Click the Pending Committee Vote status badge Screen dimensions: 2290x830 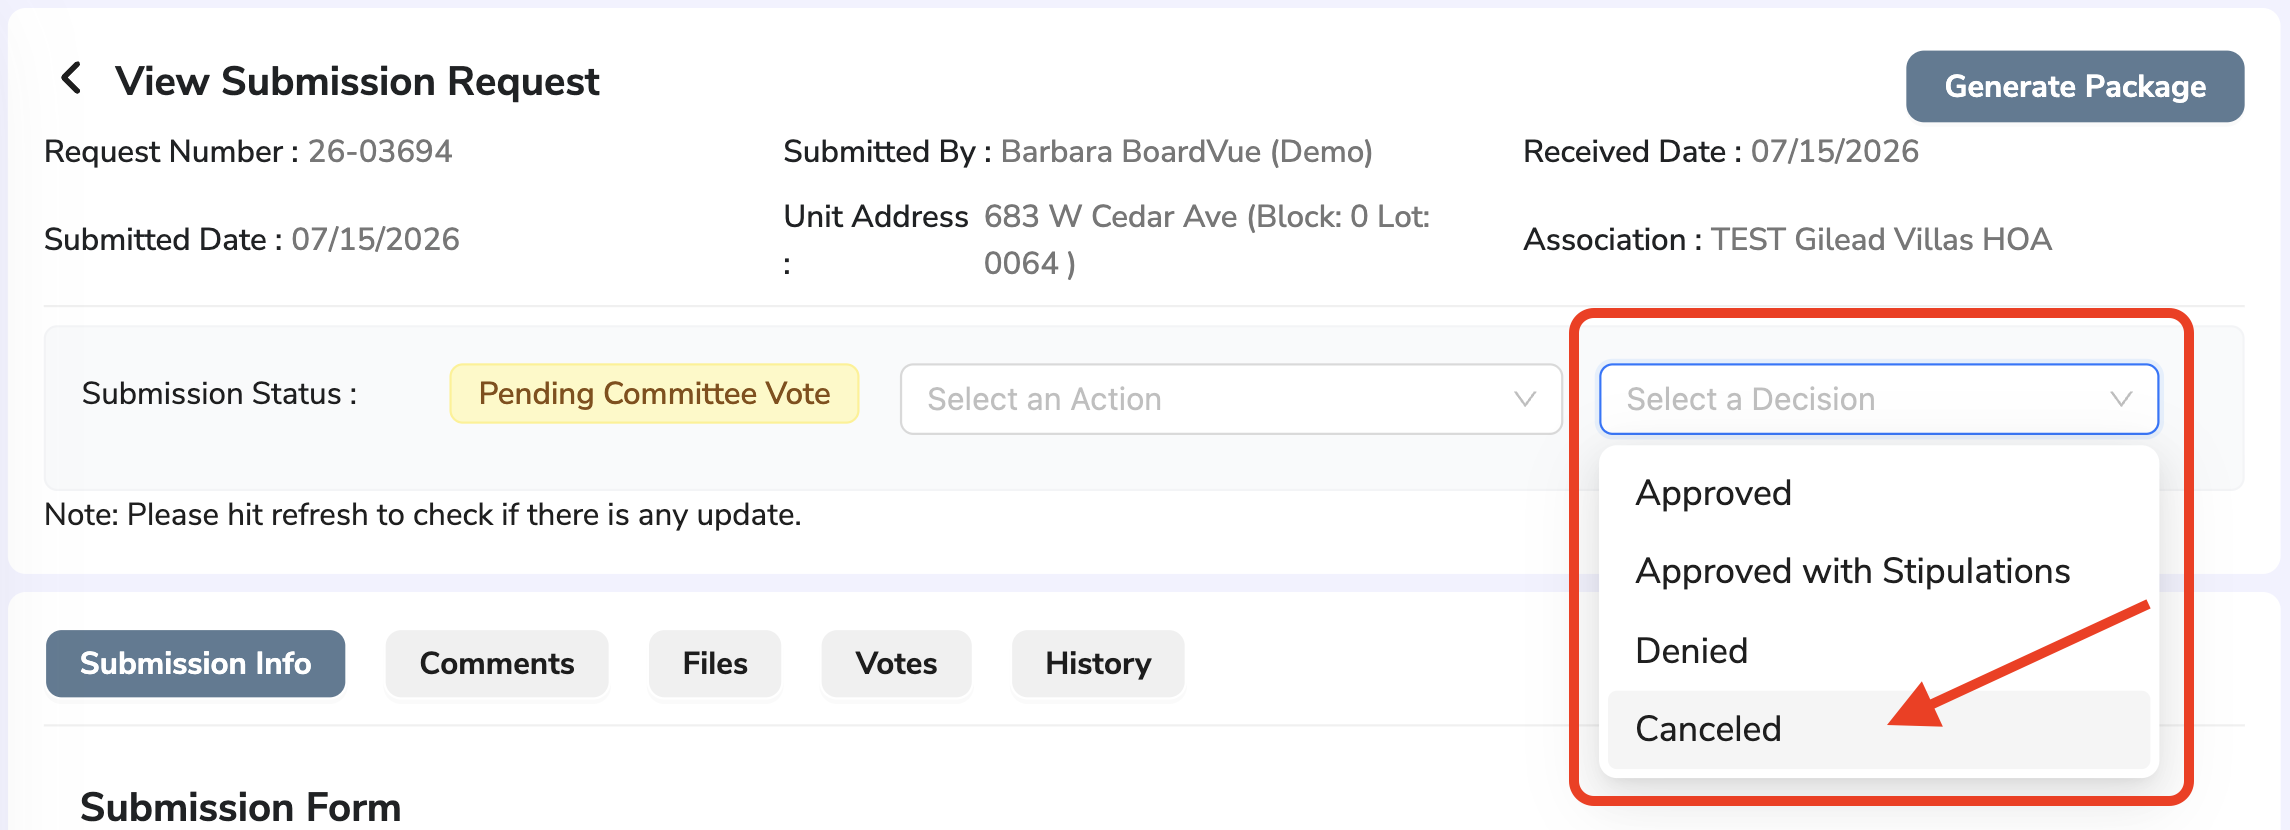coord(654,393)
